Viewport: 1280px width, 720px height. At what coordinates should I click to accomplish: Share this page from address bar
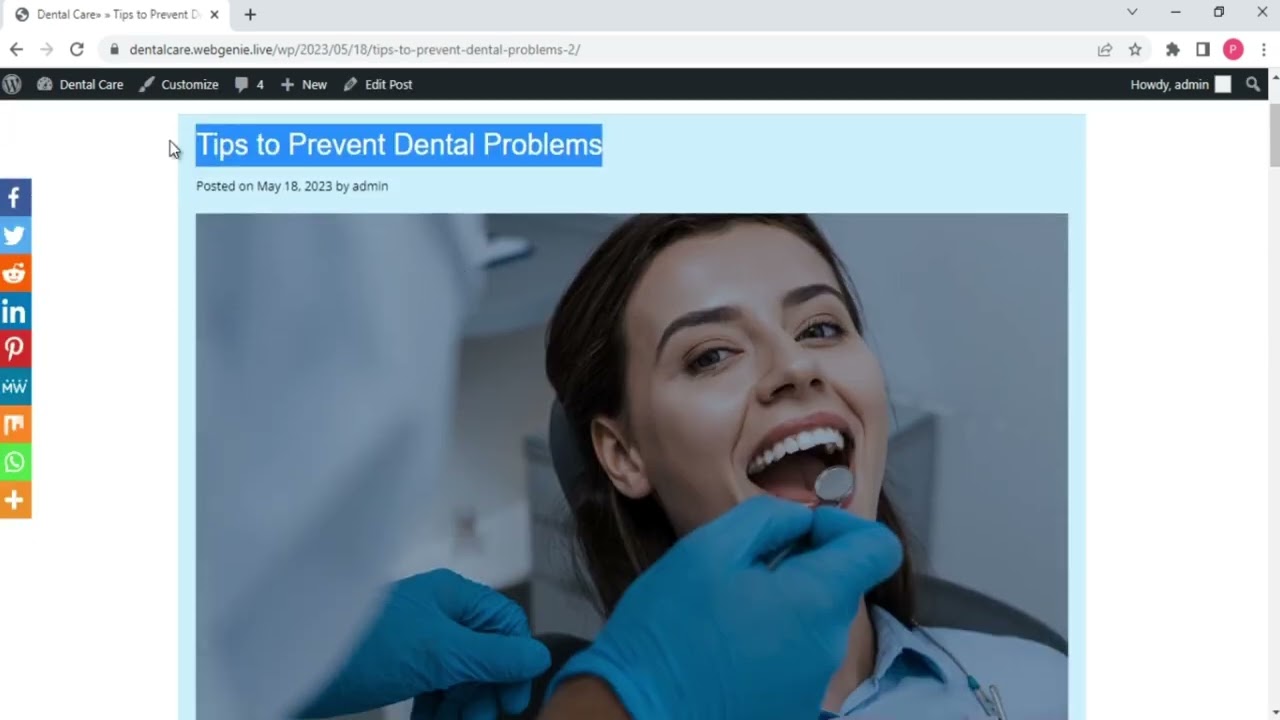(1104, 49)
